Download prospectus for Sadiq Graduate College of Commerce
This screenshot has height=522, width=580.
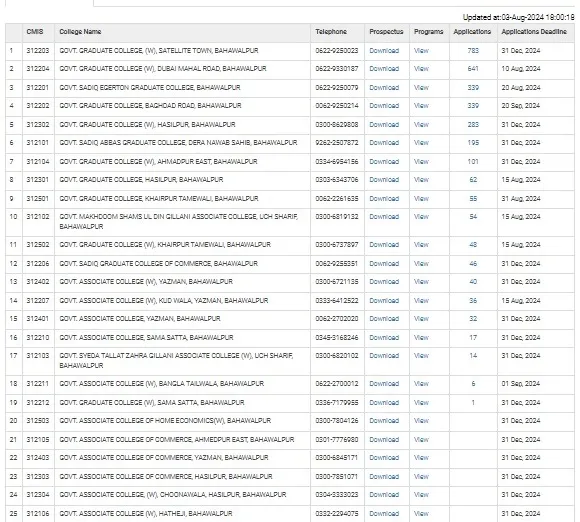tap(384, 264)
